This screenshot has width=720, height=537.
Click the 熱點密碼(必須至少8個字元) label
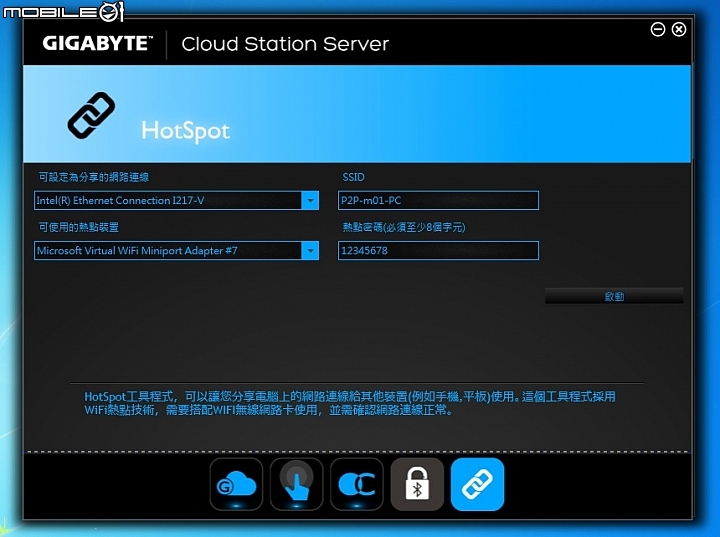click(x=404, y=227)
